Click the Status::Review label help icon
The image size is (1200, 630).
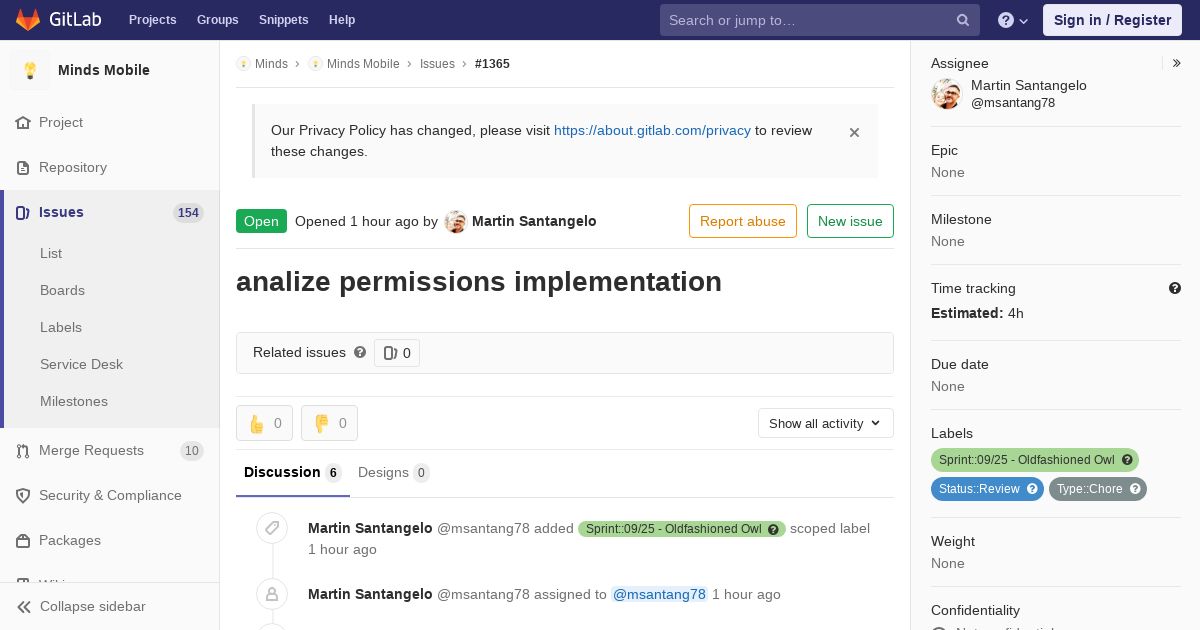tap(1033, 489)
